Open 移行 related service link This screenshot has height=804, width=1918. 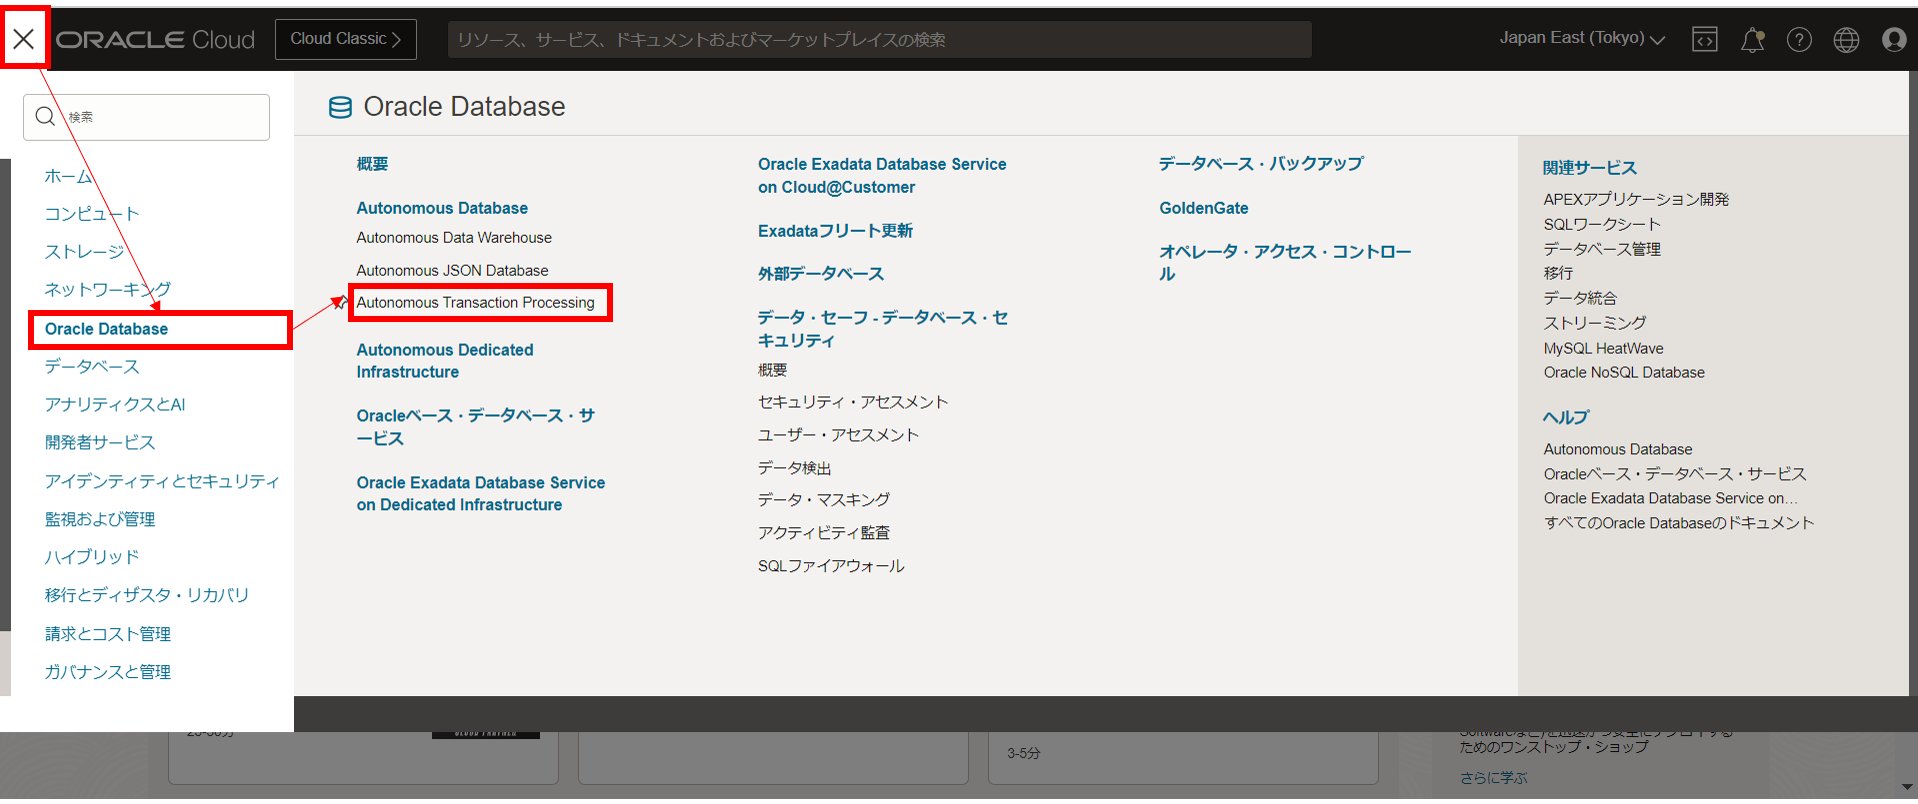click(x=1558, y=273)
